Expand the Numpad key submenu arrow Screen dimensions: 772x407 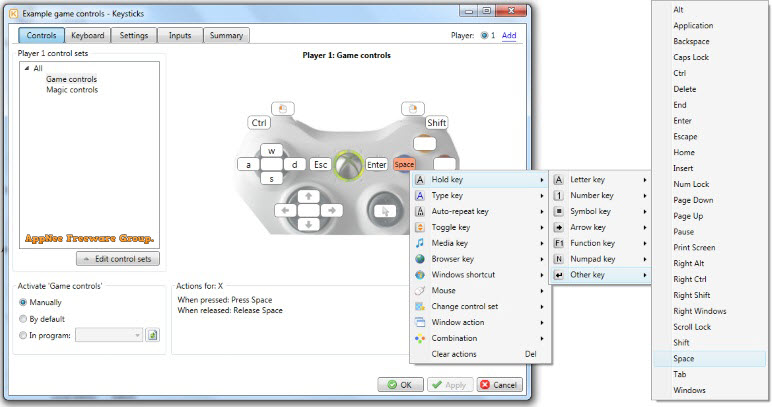tap(644, 259)
